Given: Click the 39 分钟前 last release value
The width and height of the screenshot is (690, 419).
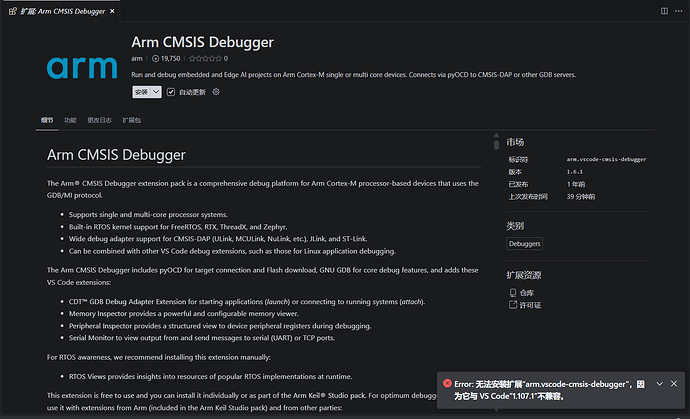Looking at the screenshot, I should [x=581, y=196].
